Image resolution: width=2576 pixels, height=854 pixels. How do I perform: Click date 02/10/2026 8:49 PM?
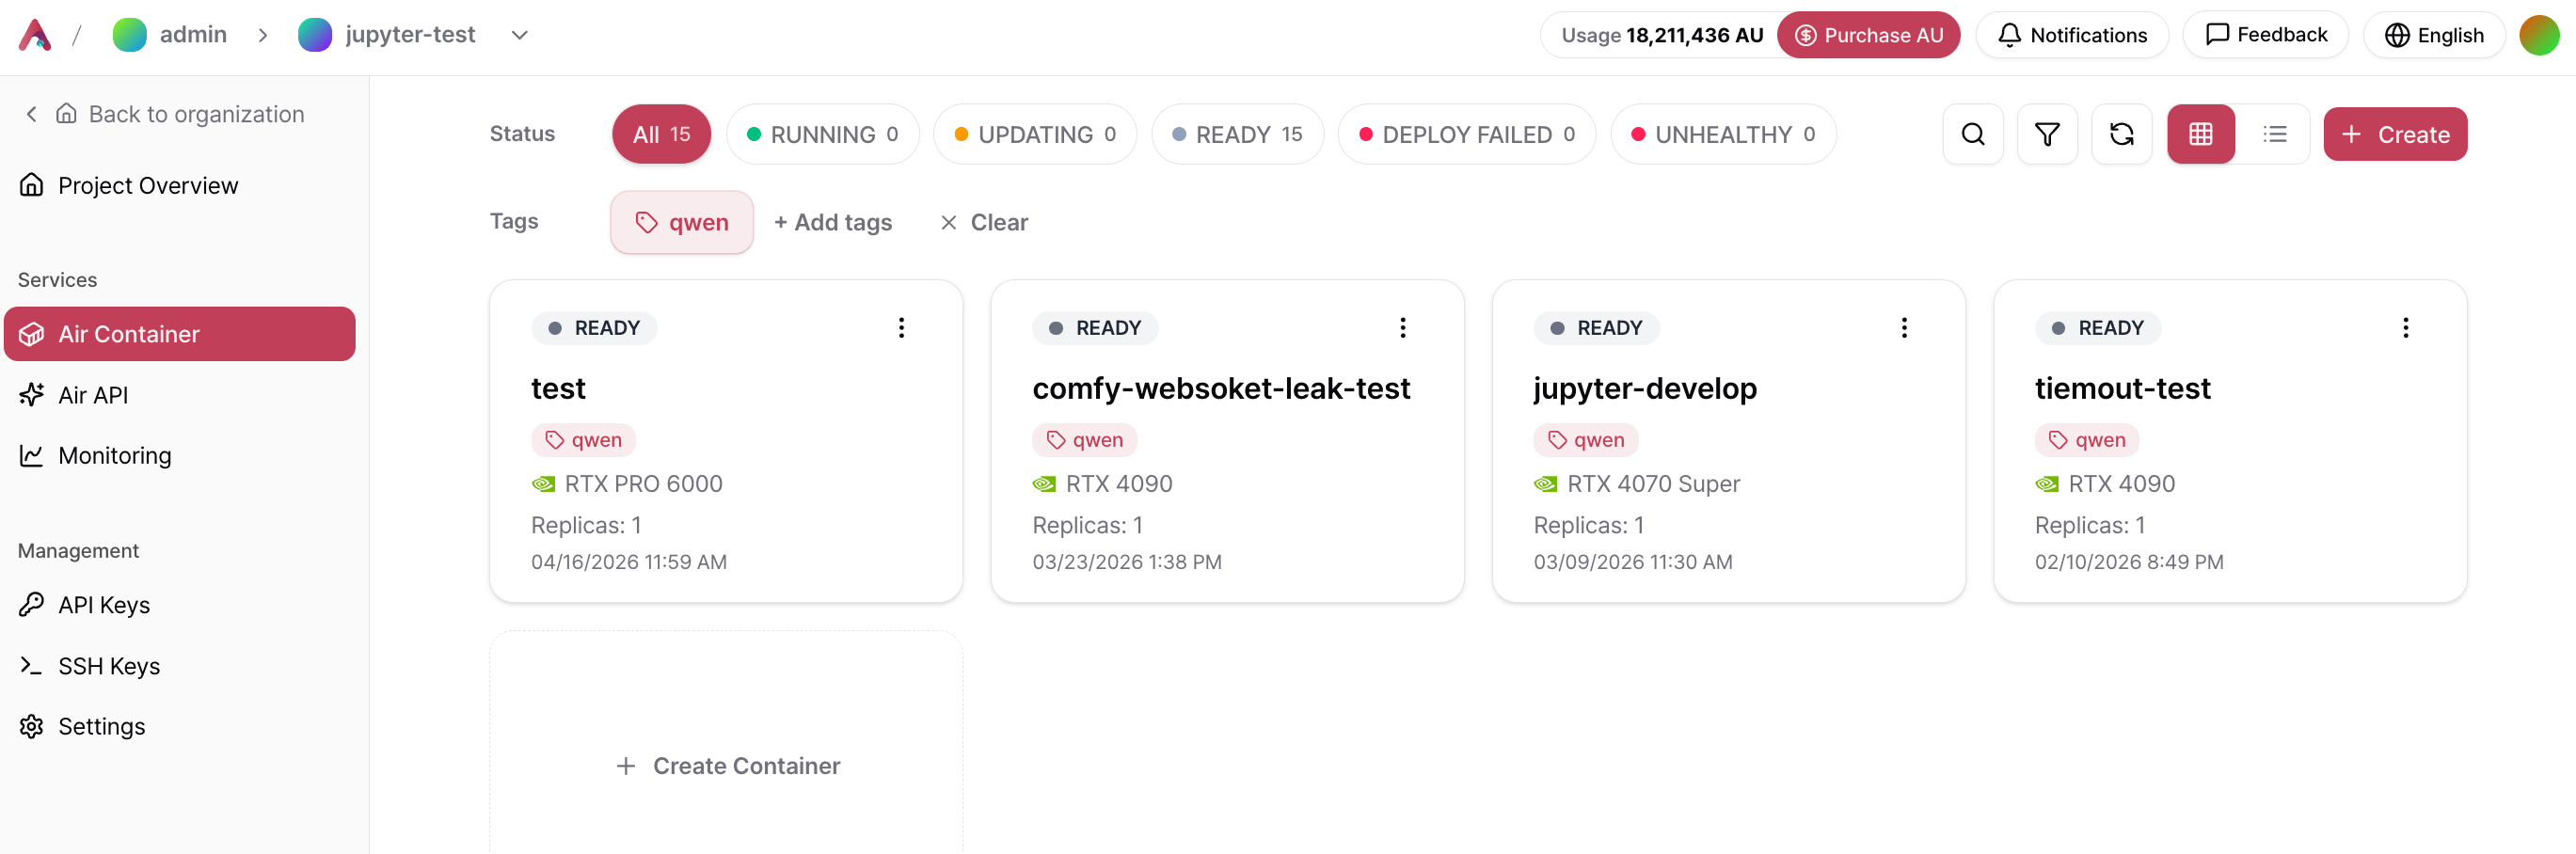(x=2129, y=562)
